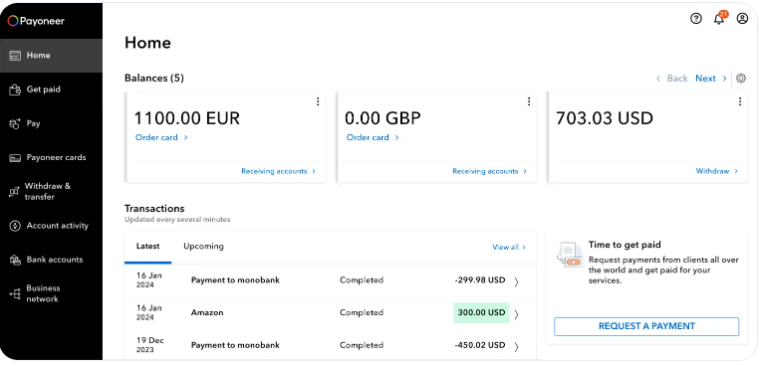Click the Bank accounts sidebar icon

coord(15,260)
